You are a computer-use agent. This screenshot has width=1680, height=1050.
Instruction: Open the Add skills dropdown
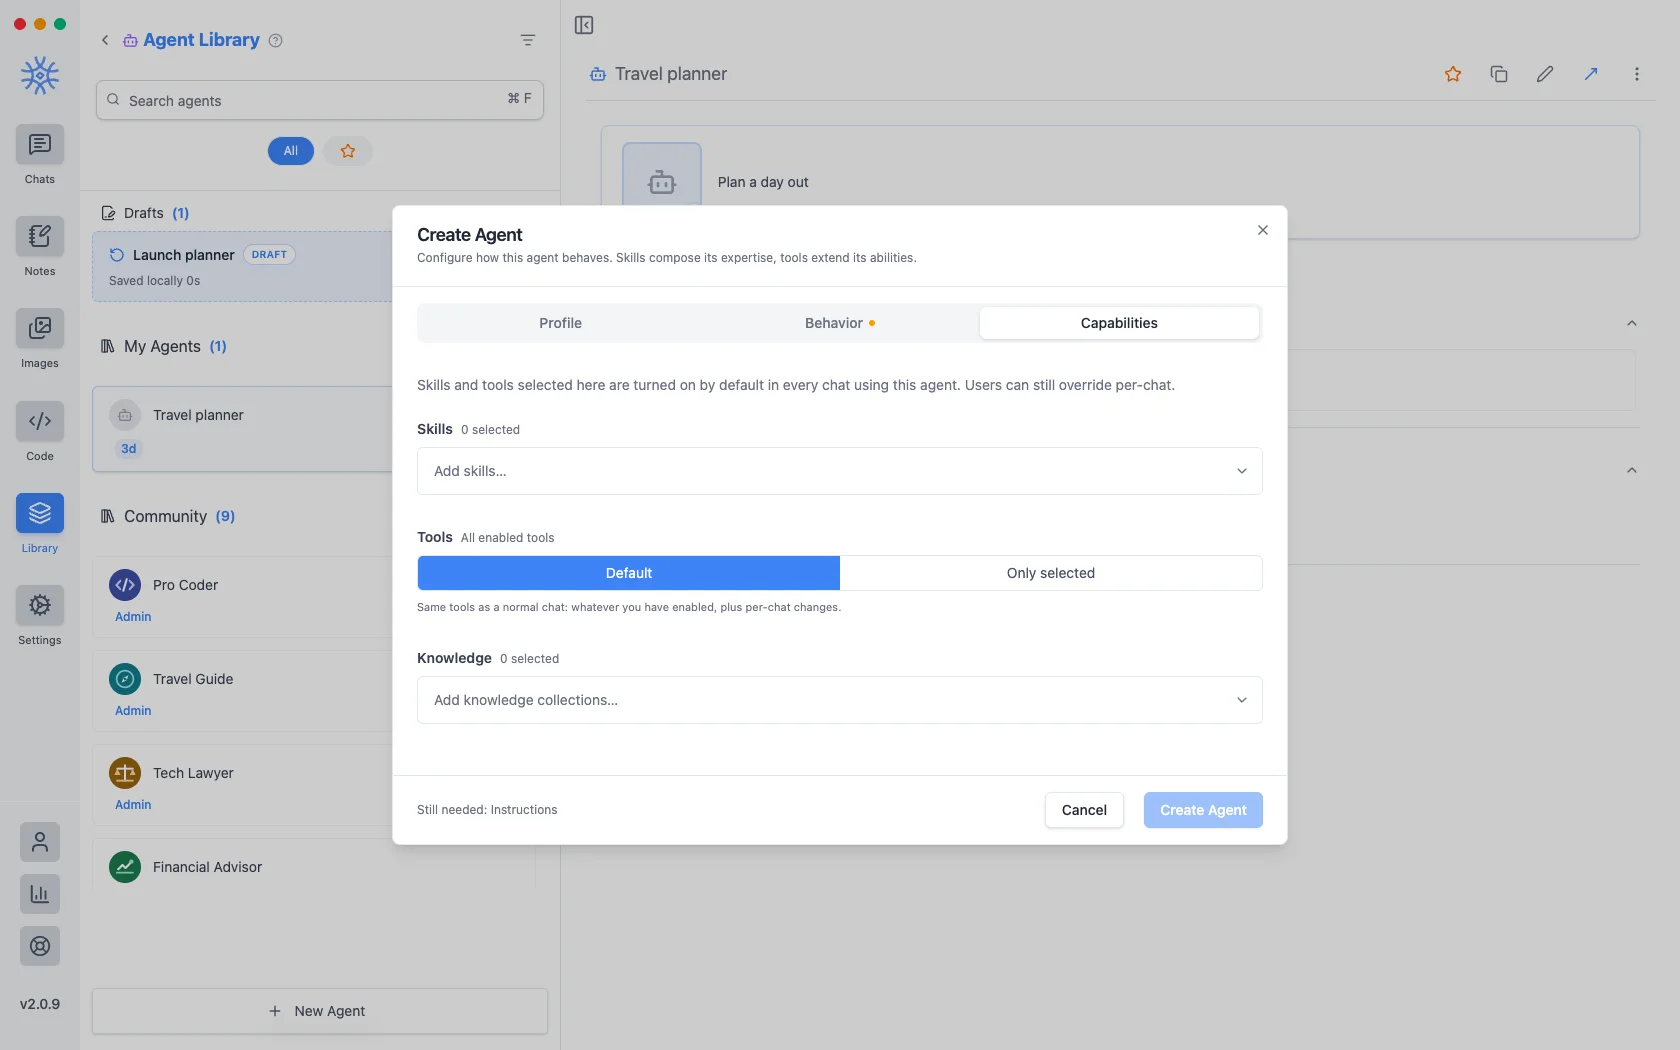click(840, 471)
